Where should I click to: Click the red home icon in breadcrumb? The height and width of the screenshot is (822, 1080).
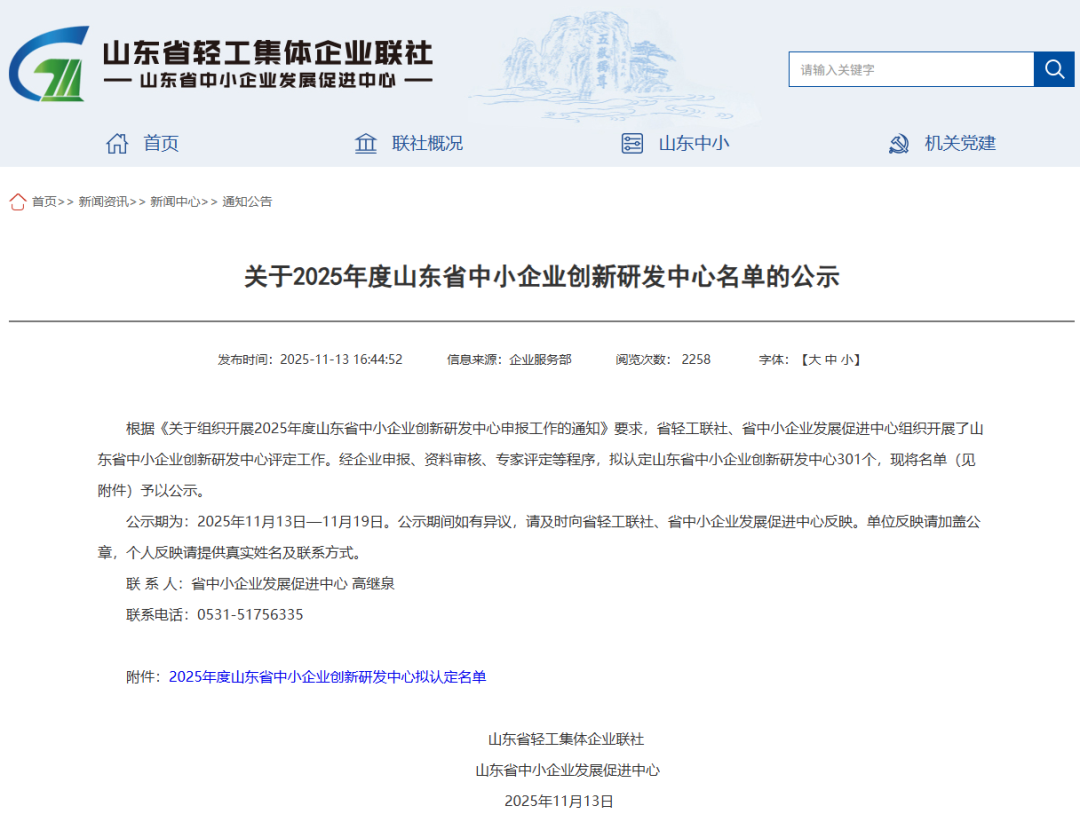coord(18,202)
